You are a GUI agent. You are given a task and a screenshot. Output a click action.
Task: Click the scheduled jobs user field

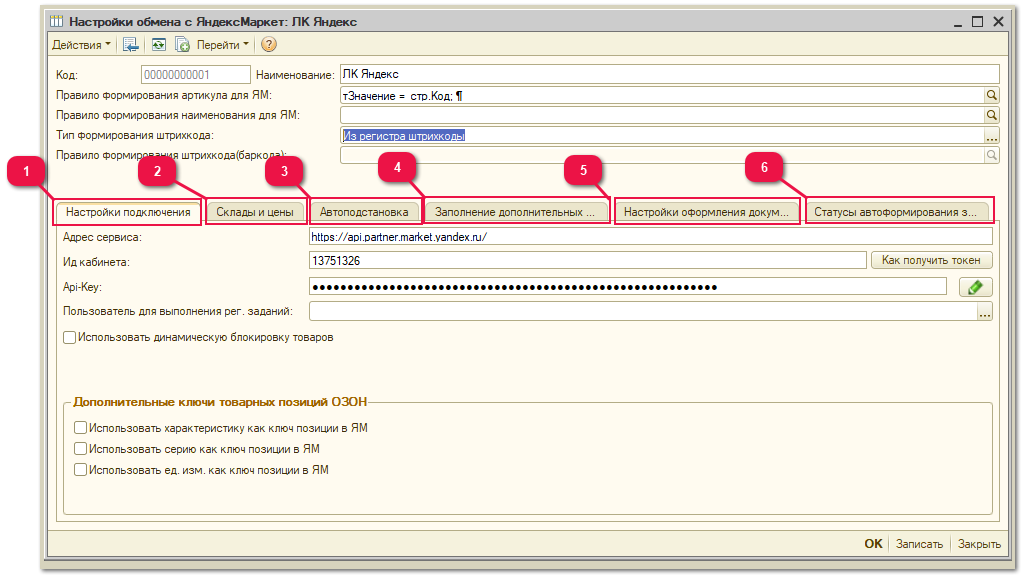643,312
